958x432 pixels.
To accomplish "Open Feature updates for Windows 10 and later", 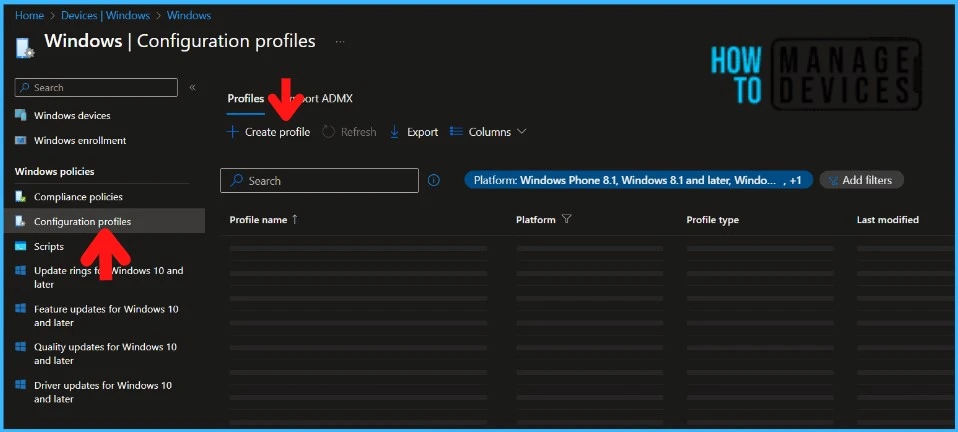I will pos(106,316).
